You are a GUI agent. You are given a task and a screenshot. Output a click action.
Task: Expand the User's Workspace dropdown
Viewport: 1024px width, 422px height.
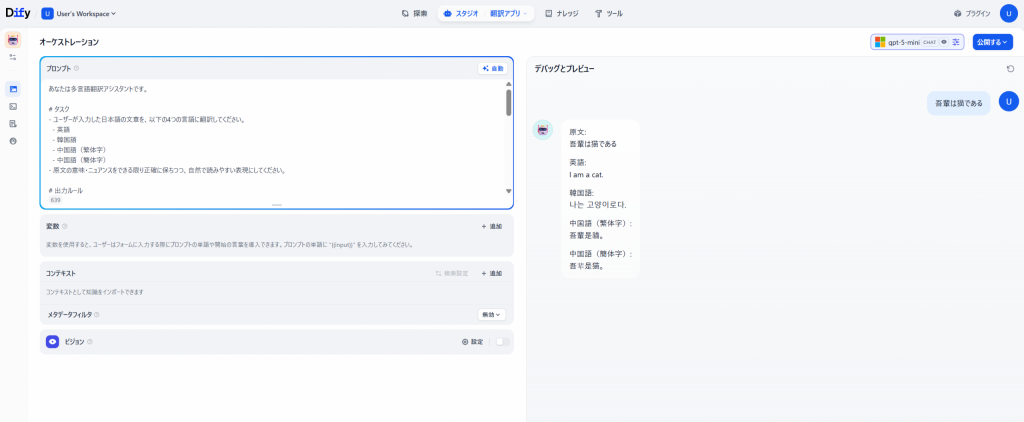point(79,14)
